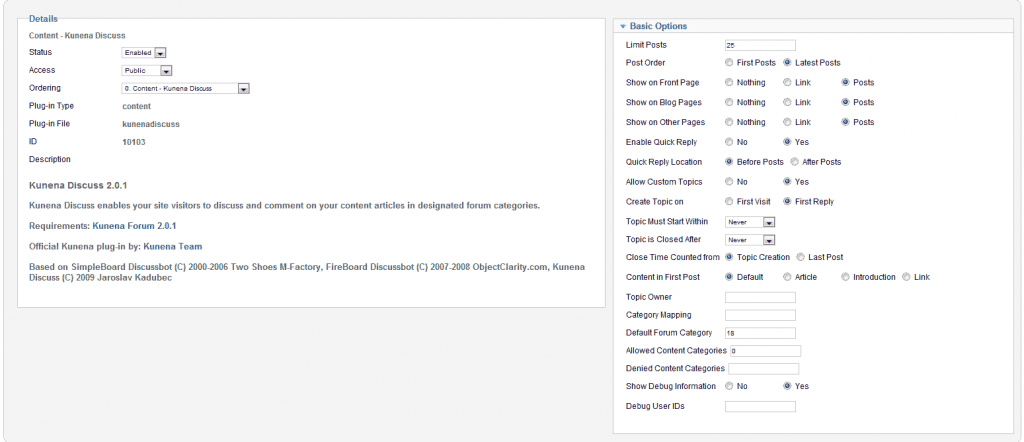The image size is (1024, 442).
Task: Choose Link for Show on Blog Pages
Action: (x=788, y=102)
